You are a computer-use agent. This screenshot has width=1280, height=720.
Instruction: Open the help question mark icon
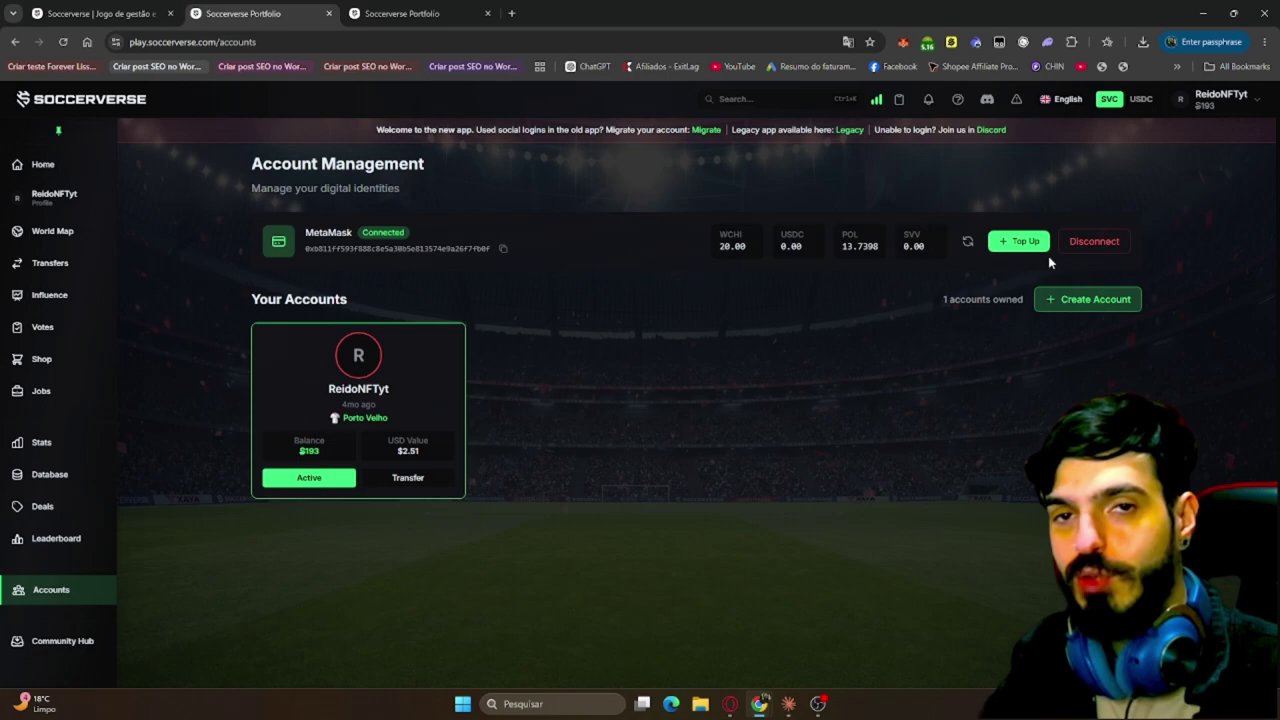point(958,99)
